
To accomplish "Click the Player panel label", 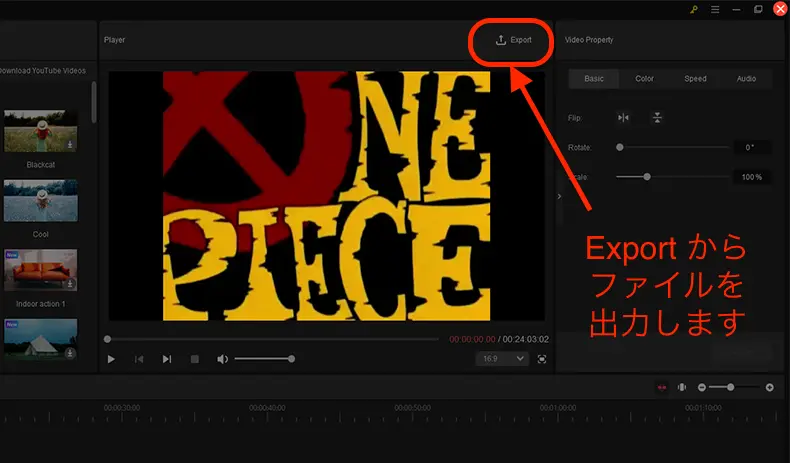I will [114, 40].
